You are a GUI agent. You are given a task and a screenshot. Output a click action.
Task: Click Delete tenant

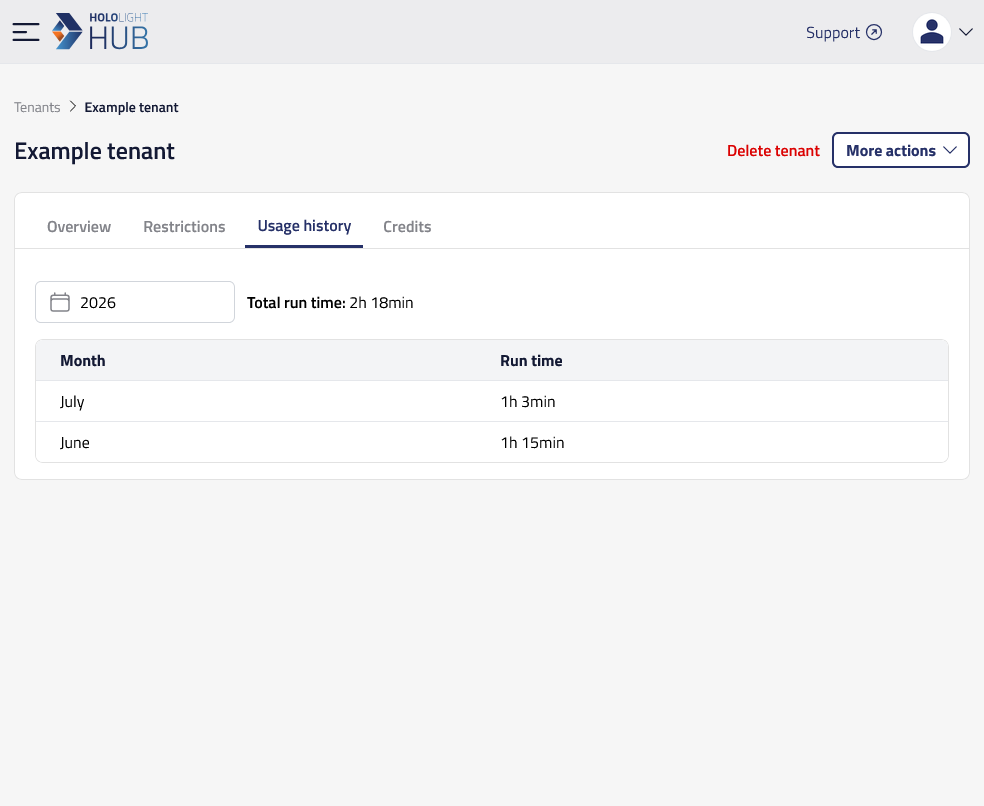tap(773, 151)
